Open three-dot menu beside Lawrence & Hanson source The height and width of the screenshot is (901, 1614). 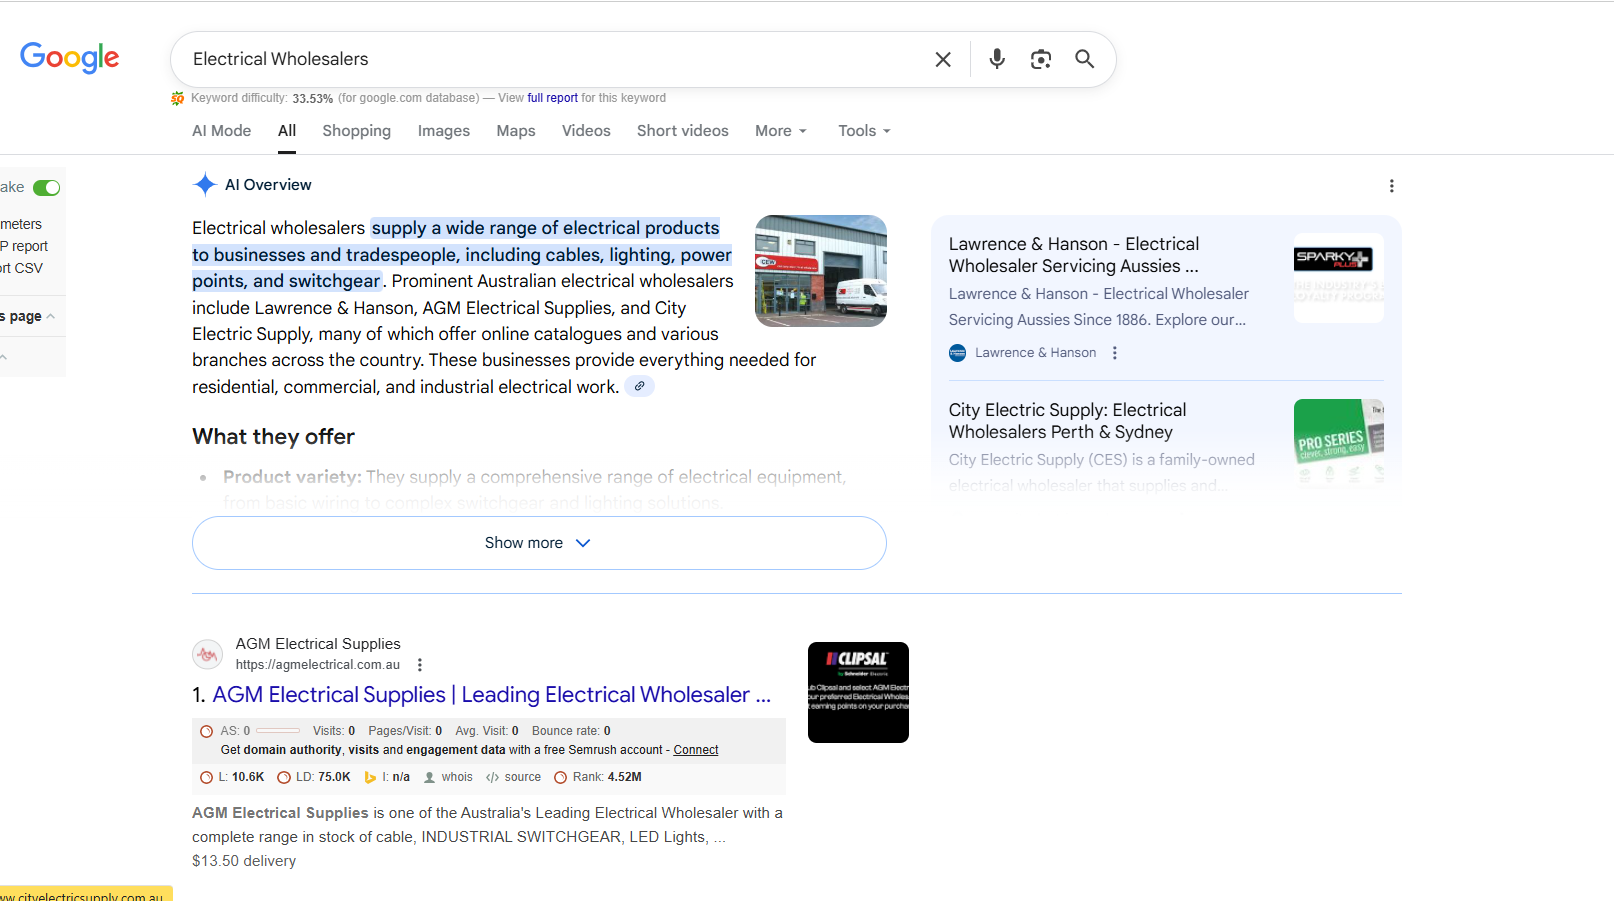point(1115,353)
